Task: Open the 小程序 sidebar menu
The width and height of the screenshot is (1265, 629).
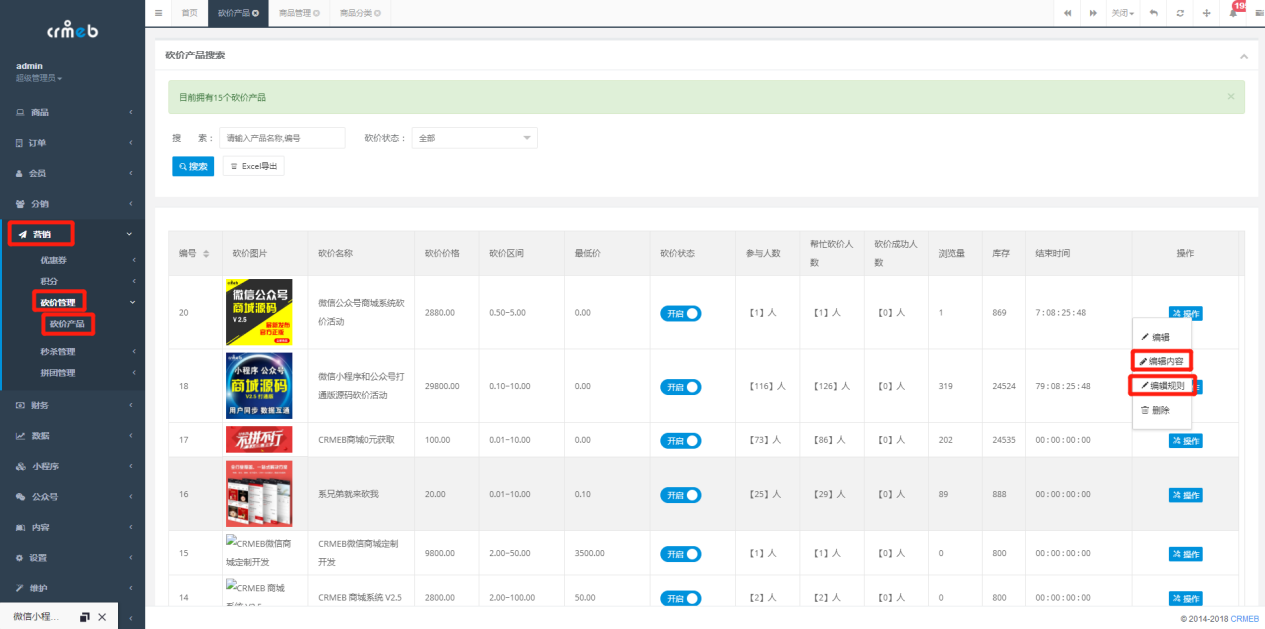Action: tap(72, 466)
